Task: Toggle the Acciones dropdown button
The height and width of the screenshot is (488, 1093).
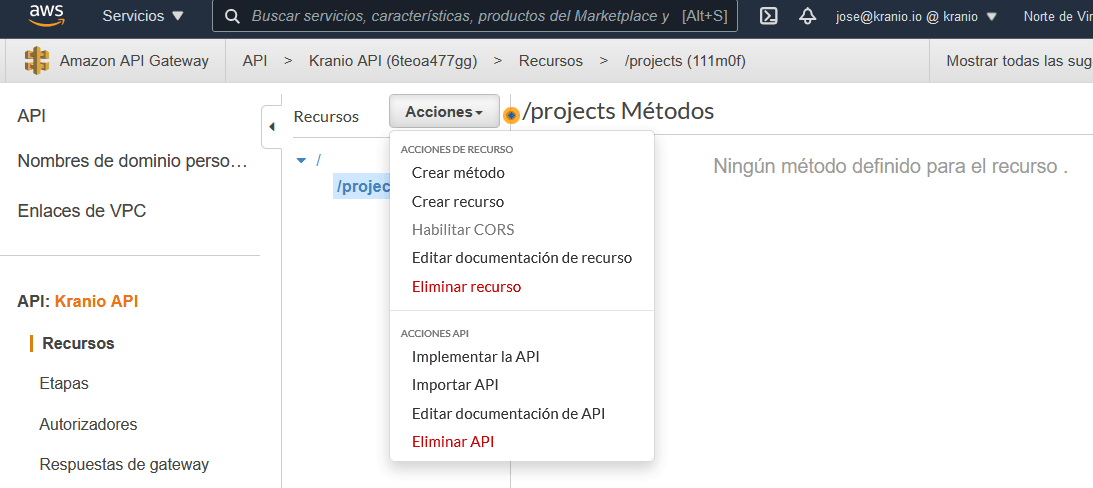Action: (x=444, y=112)
